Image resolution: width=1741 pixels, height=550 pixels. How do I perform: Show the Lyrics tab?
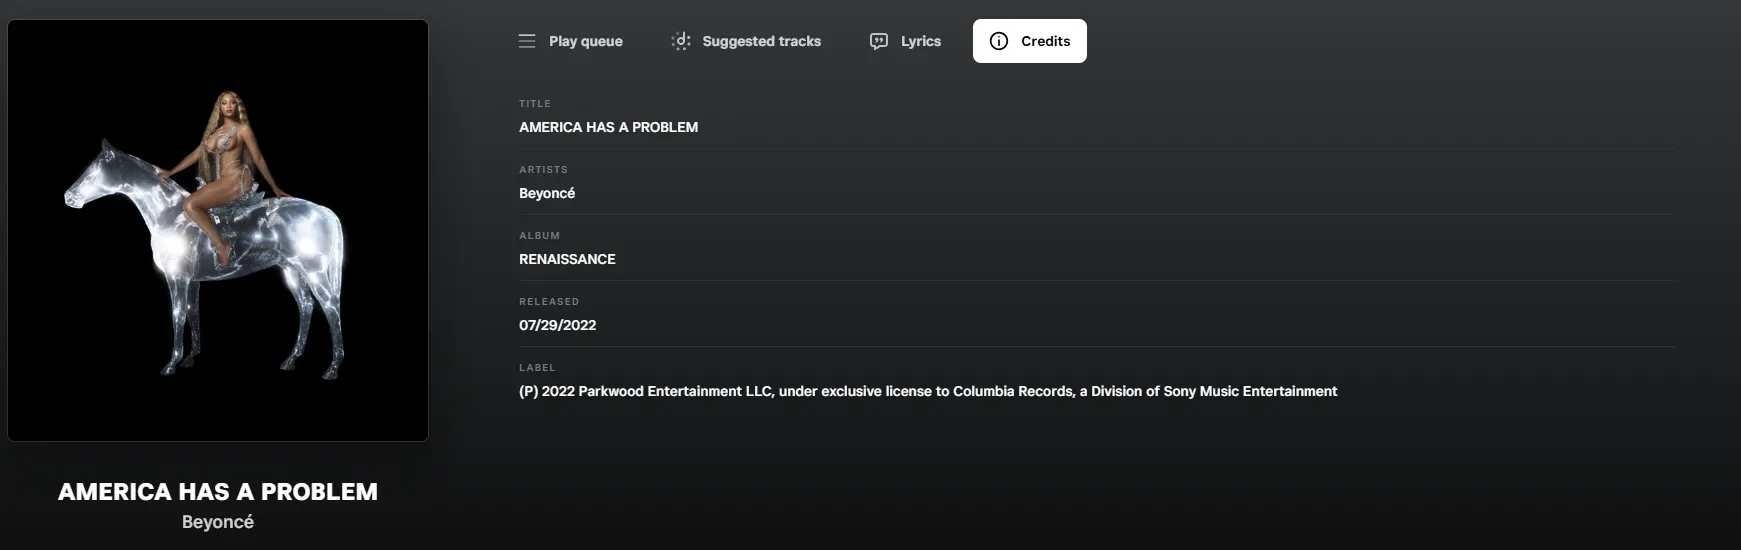point(920,41)
